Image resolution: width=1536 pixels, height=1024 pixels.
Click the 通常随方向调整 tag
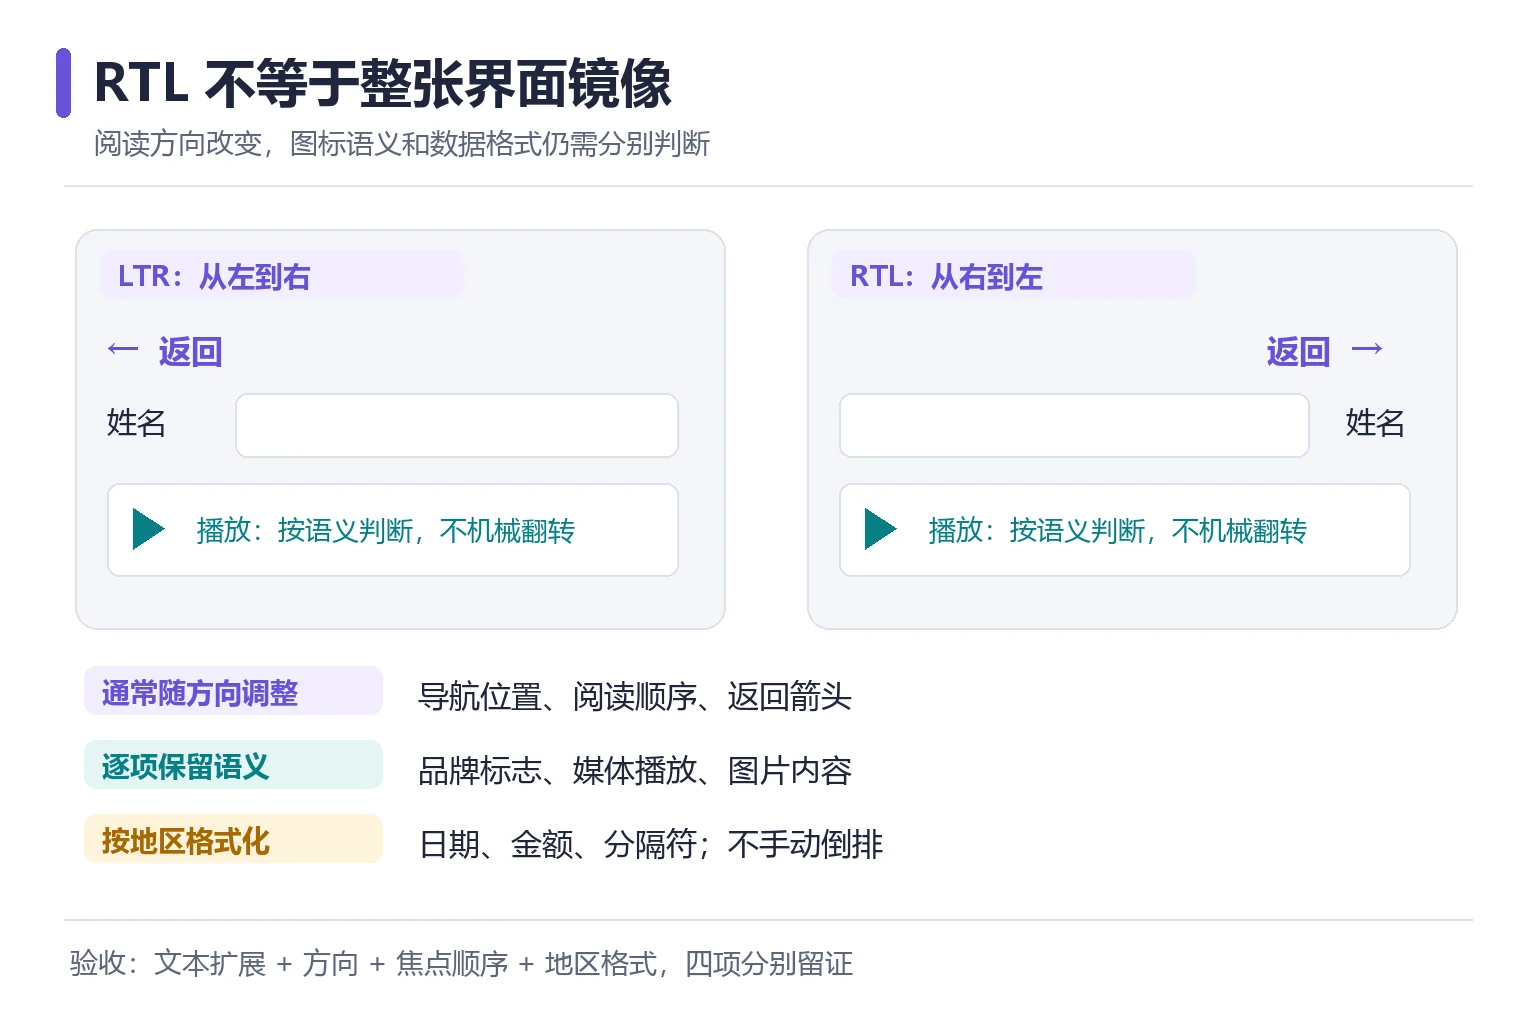[233, 691]
